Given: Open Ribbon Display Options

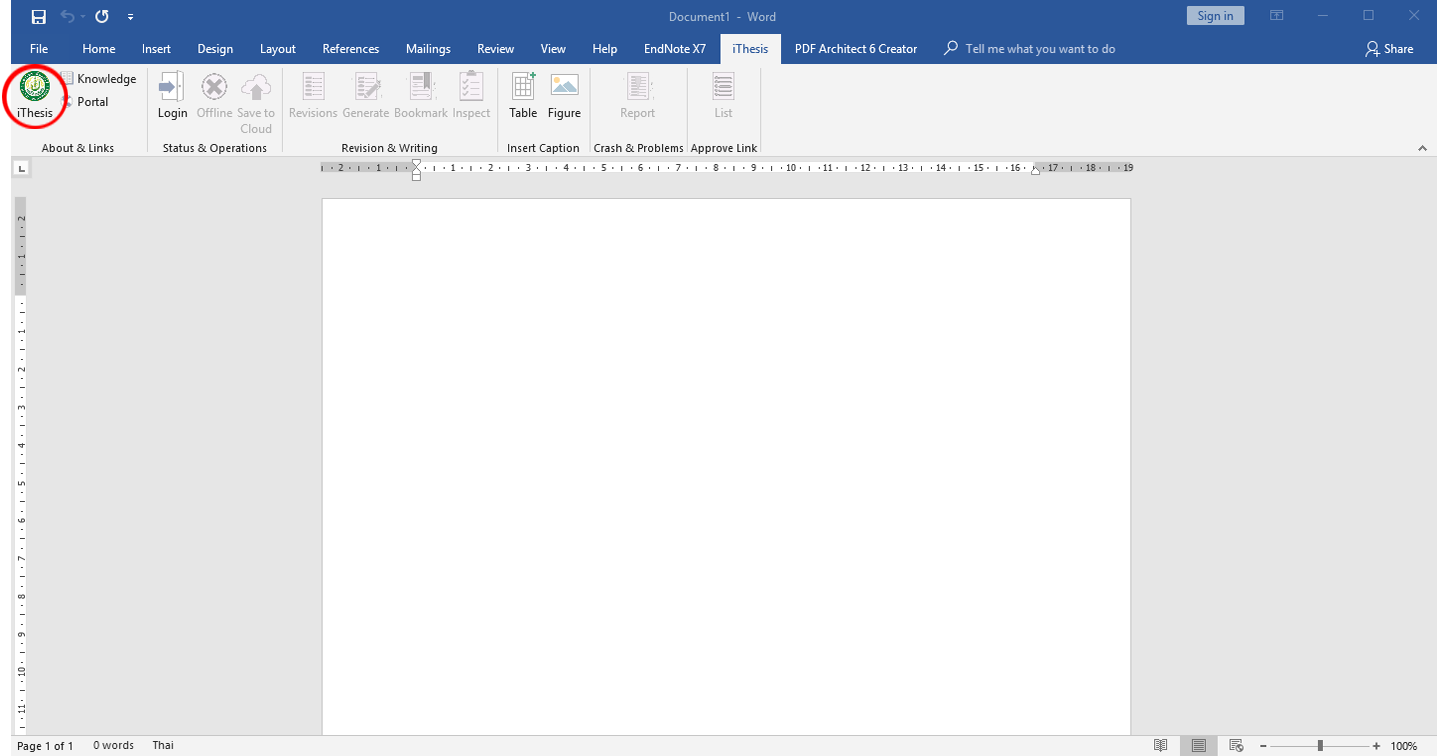Looking at the screenshot, I should point(1277,16).
